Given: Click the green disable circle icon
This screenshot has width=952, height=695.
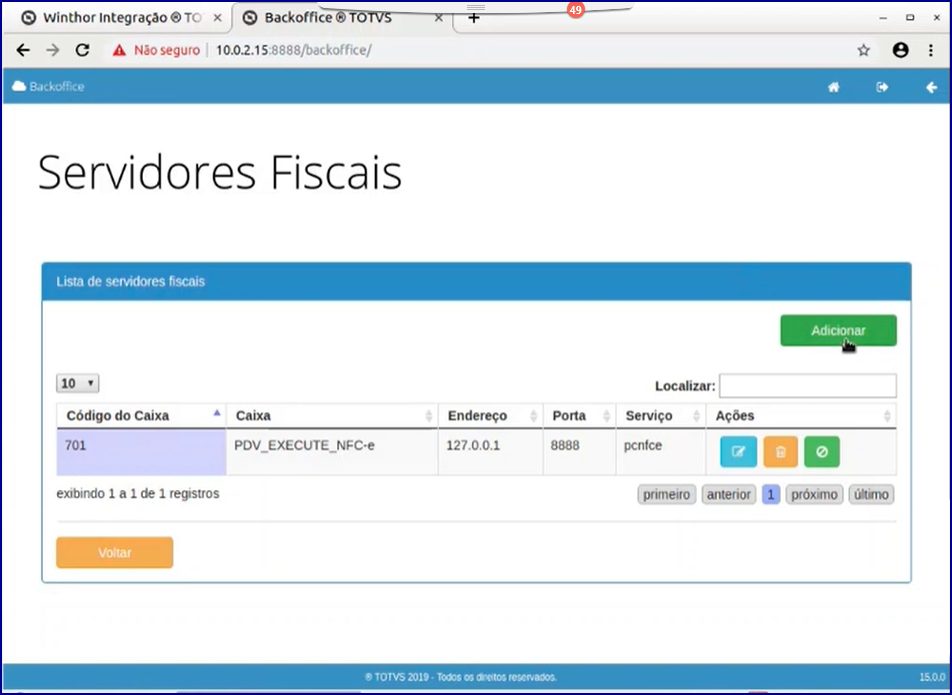Looking at the screenshot, I should pyautogui.click(x=821, y=452).
